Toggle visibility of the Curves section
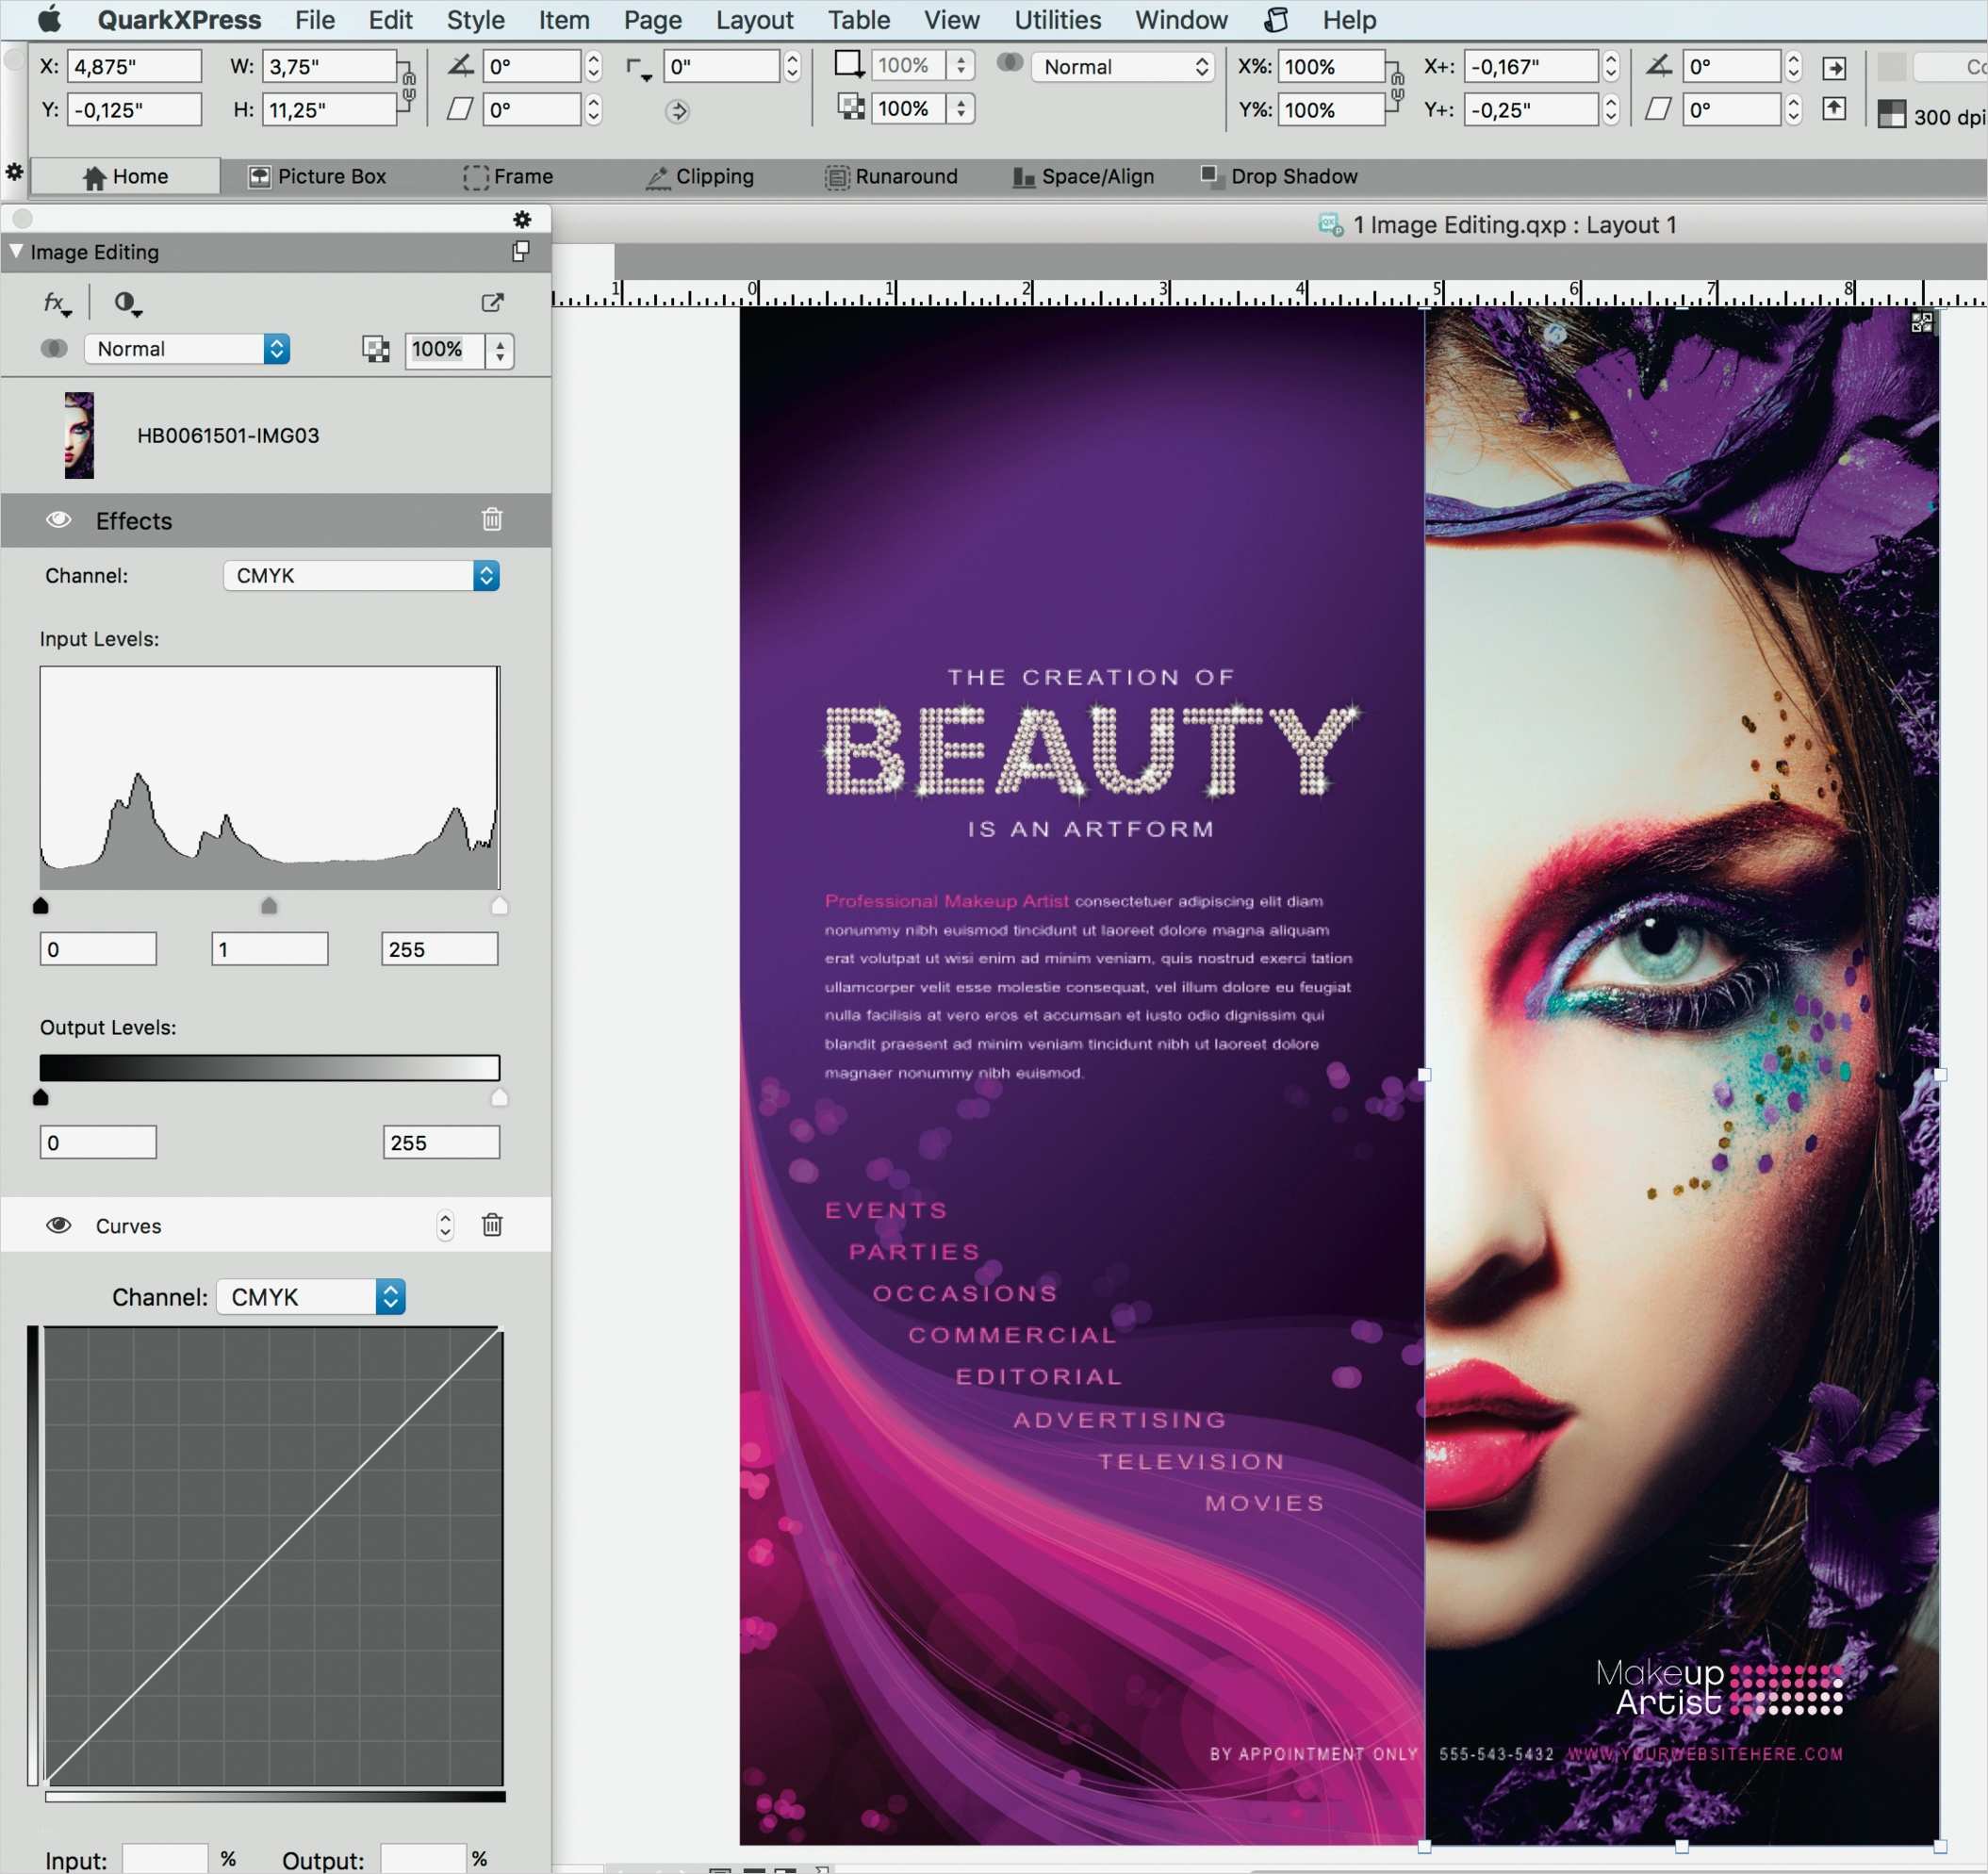1988x1874 pixels. [58, 1225]
